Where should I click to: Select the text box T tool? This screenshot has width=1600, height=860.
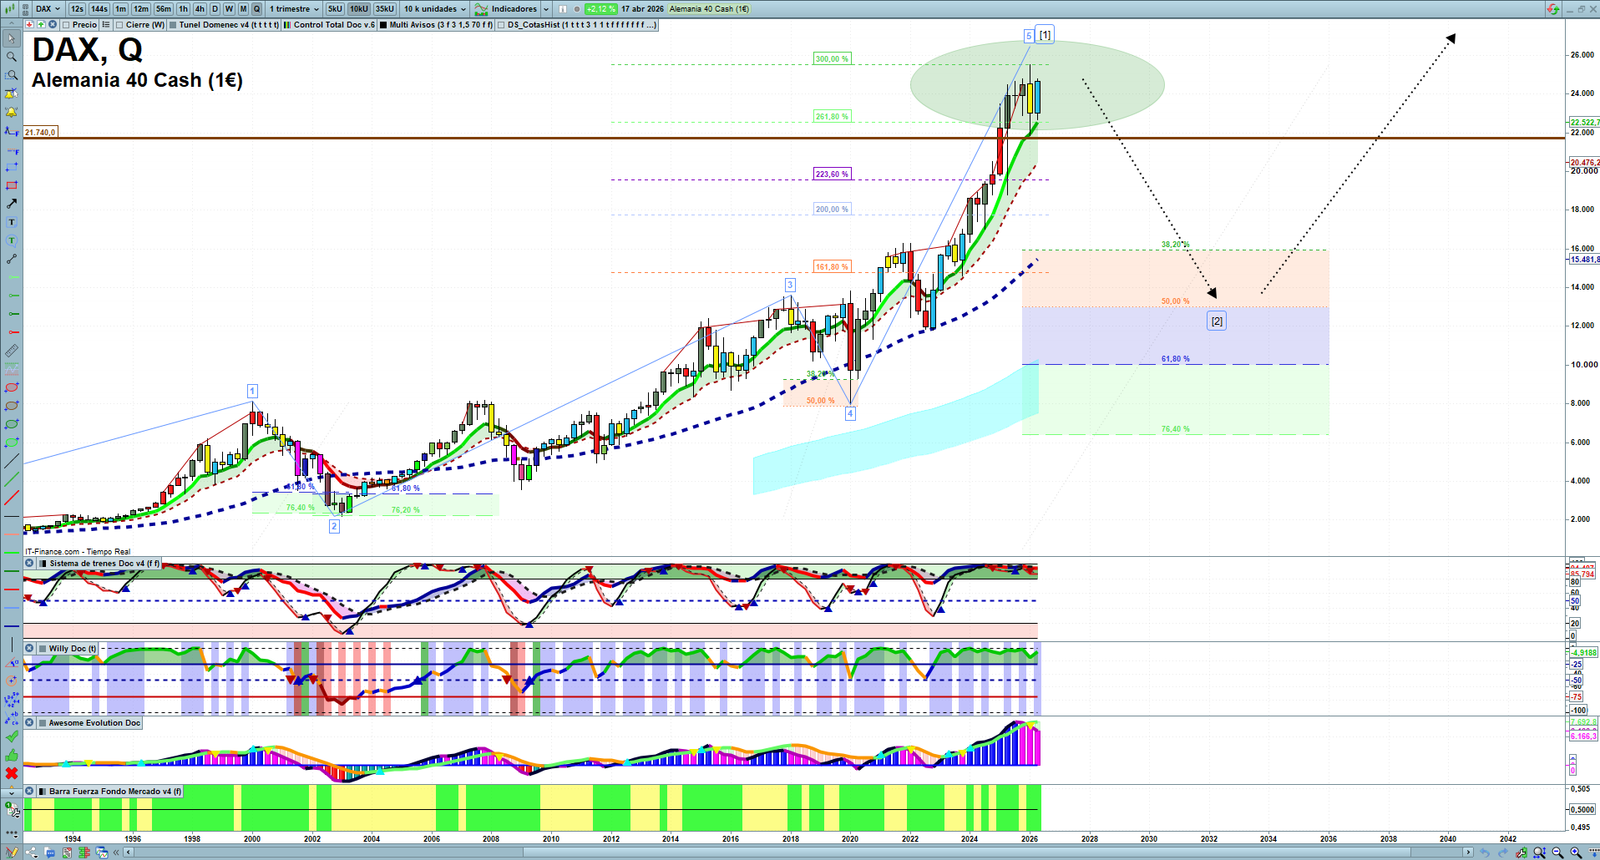11,222
